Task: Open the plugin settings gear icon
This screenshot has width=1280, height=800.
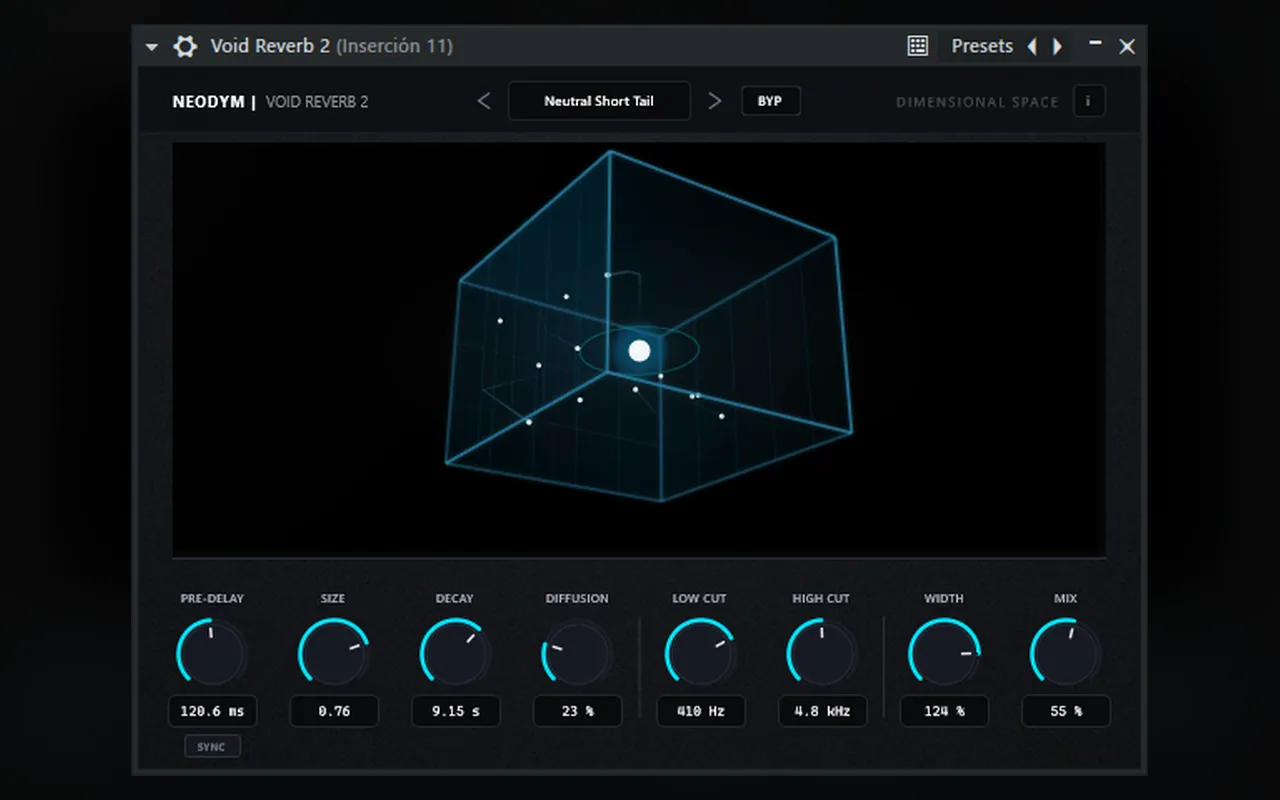Action: click(185, 47)
